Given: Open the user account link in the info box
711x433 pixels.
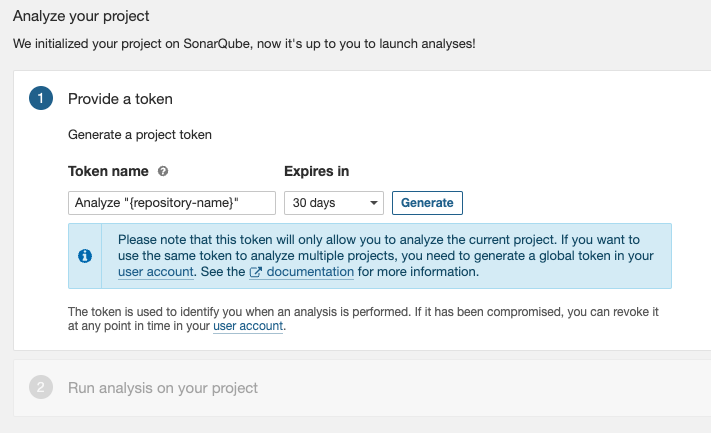Looking at the screenshot, I should (x=156, y=272).
